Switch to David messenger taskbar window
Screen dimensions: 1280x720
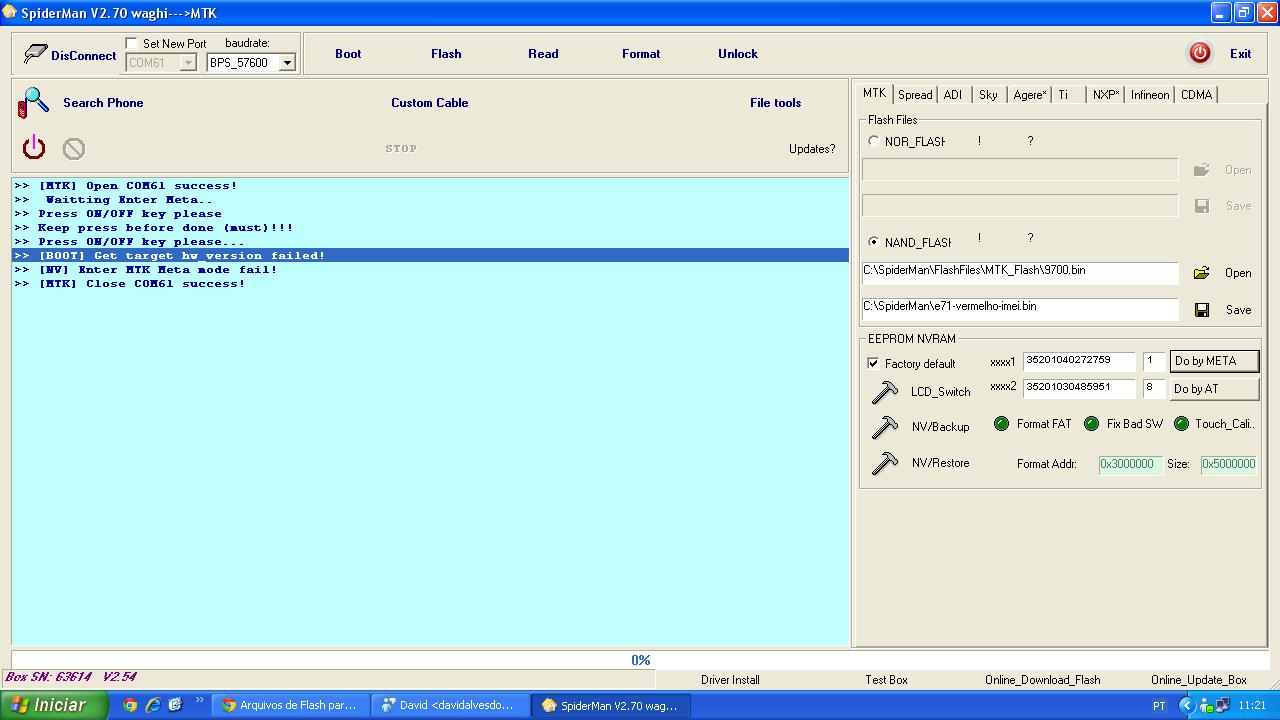pyautogui.click(x=451, y=705)
